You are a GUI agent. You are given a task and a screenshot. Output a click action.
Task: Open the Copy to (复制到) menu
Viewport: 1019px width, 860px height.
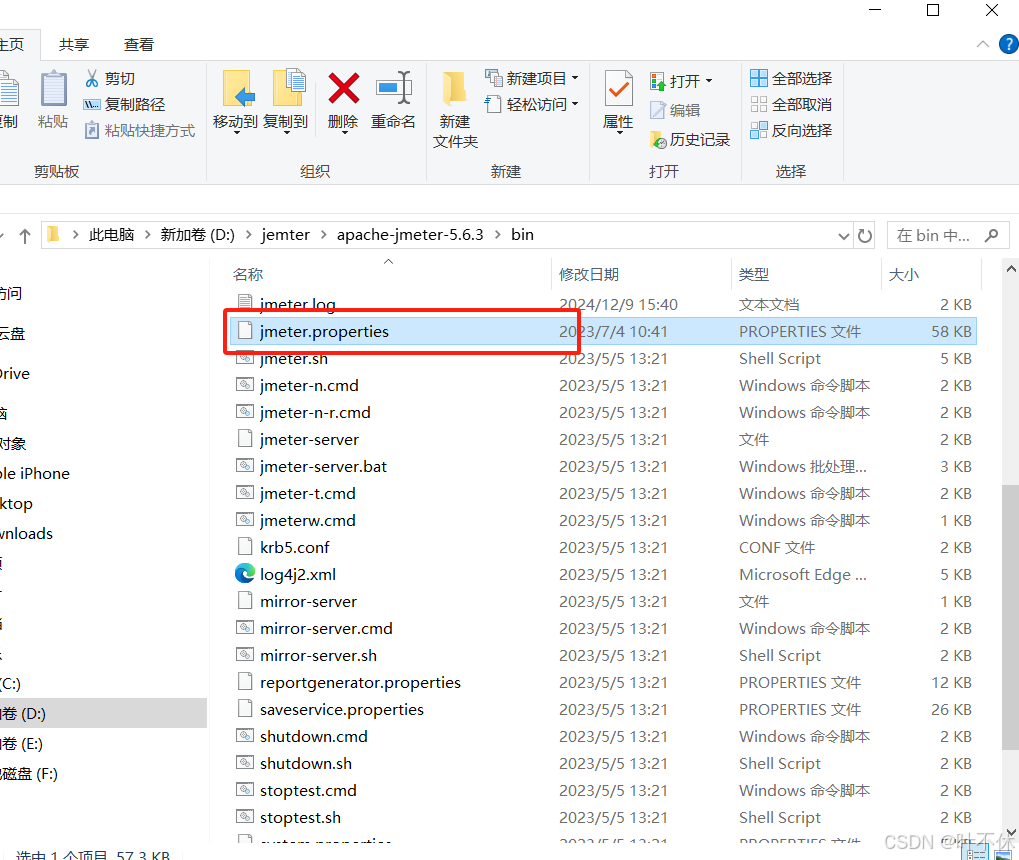tap(286, 101)
